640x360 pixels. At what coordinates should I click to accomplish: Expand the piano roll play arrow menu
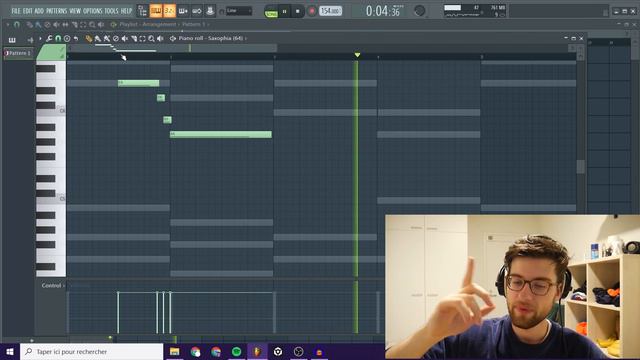click(40, 38)
